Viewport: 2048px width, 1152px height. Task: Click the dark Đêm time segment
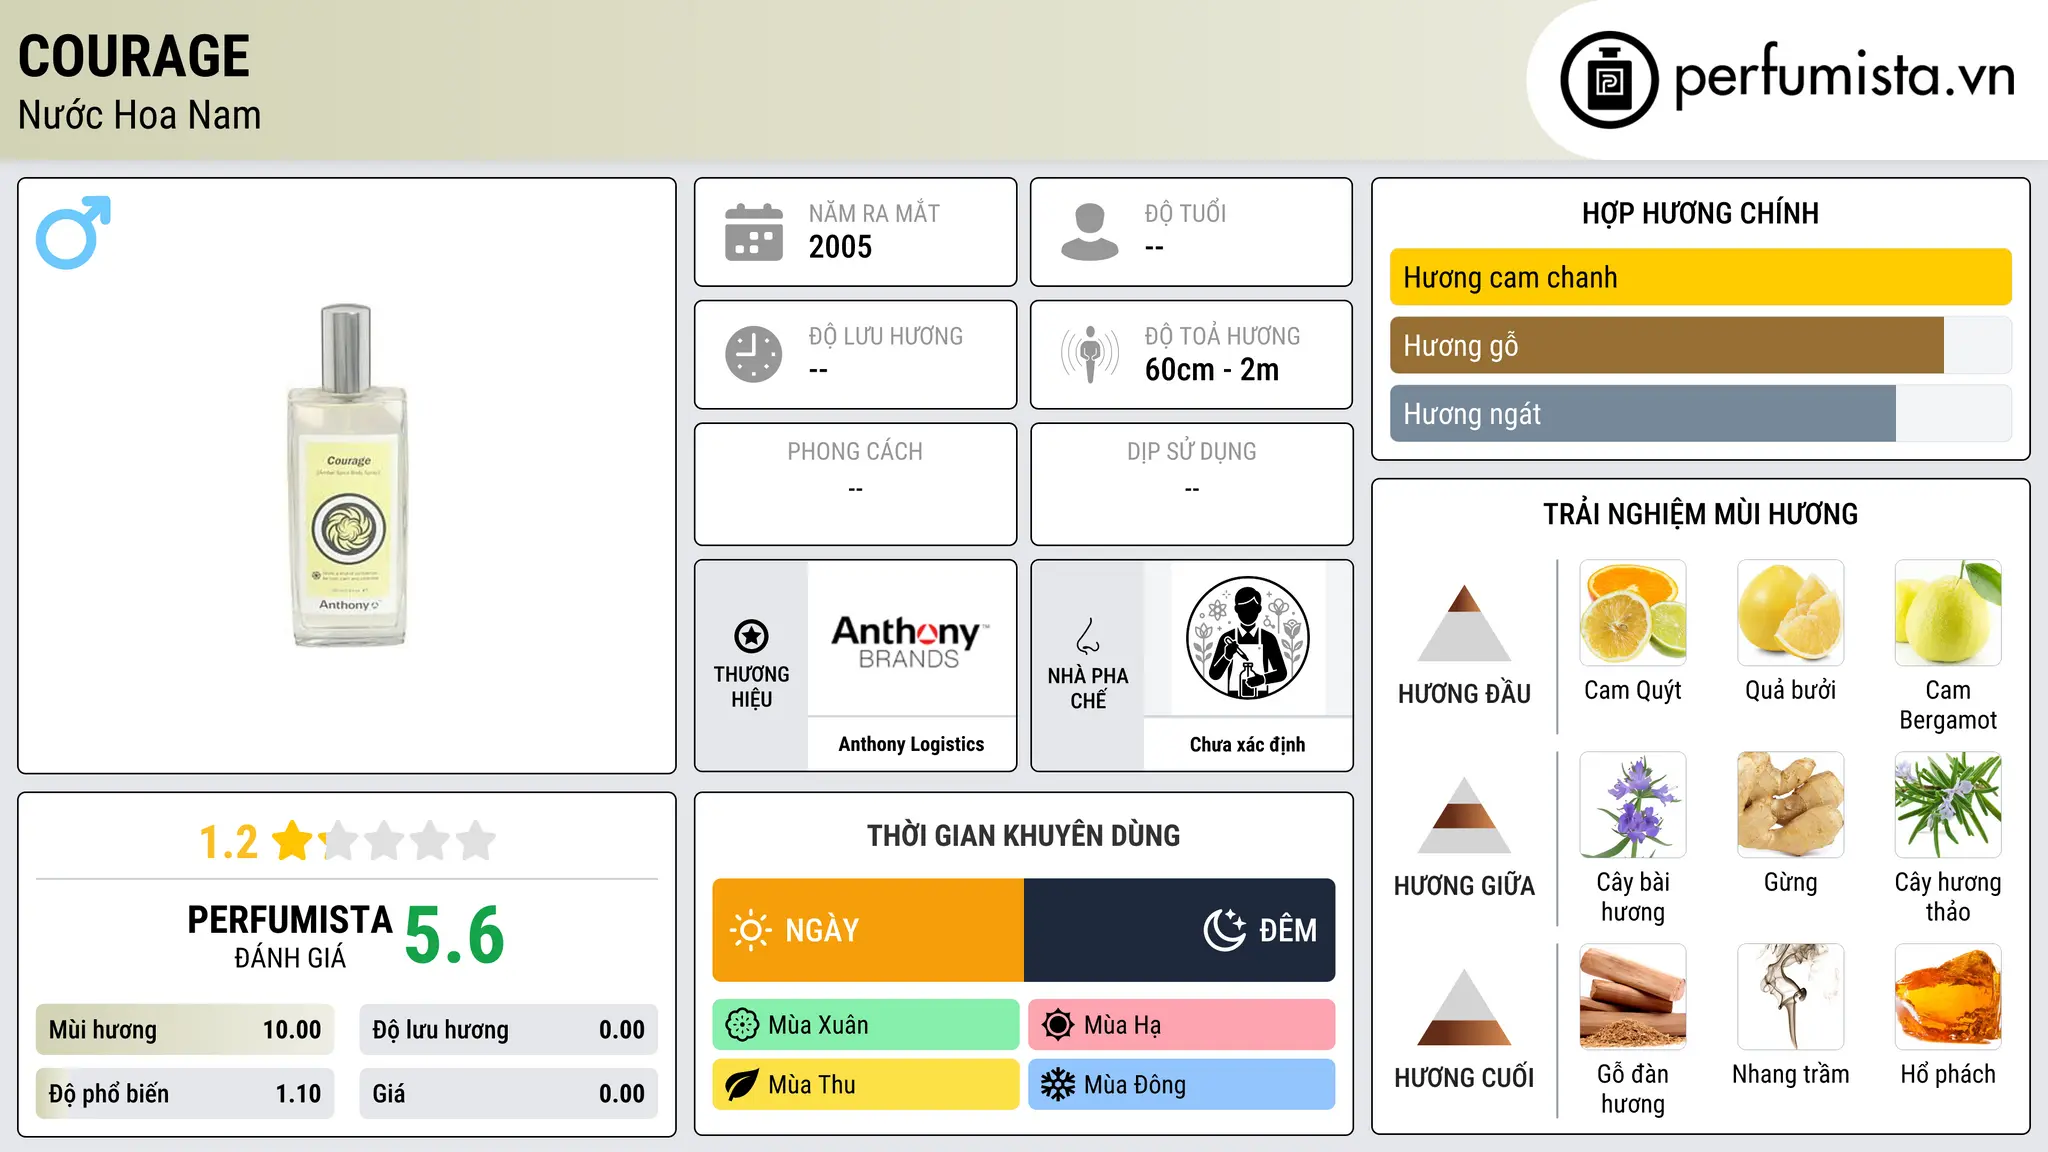tap(1180, 930)
